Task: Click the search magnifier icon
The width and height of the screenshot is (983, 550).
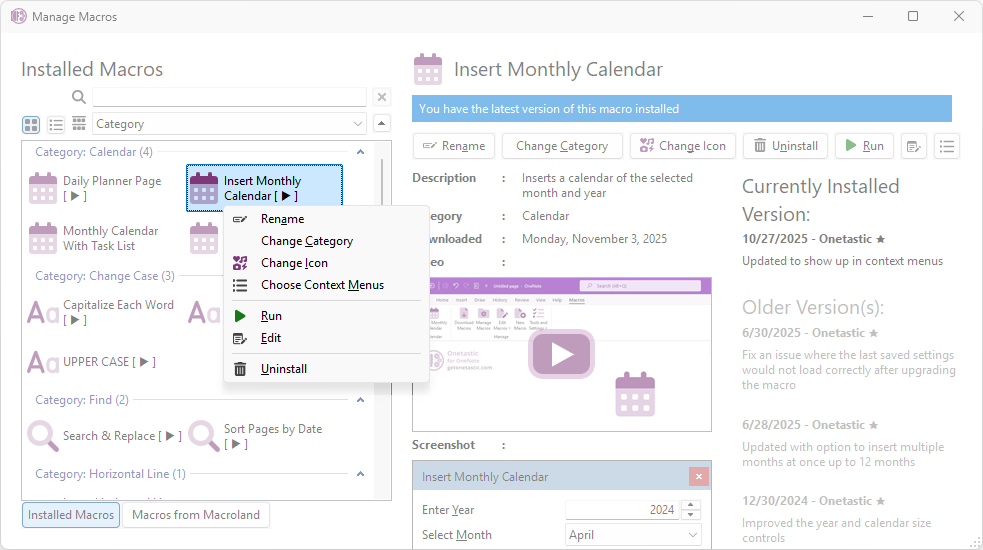Action: pos(78,97)
